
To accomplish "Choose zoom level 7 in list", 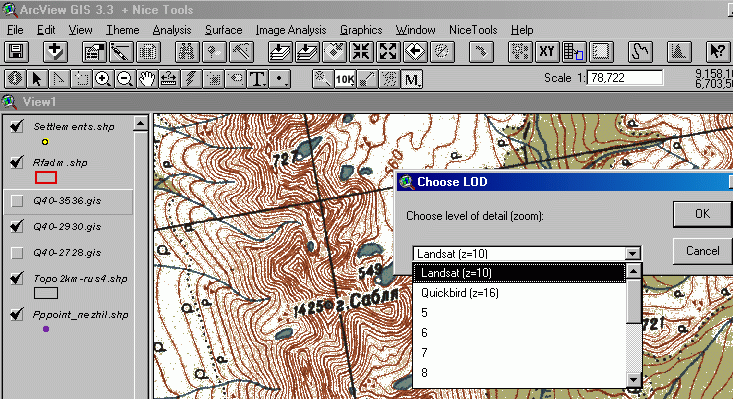I will 519,353.
